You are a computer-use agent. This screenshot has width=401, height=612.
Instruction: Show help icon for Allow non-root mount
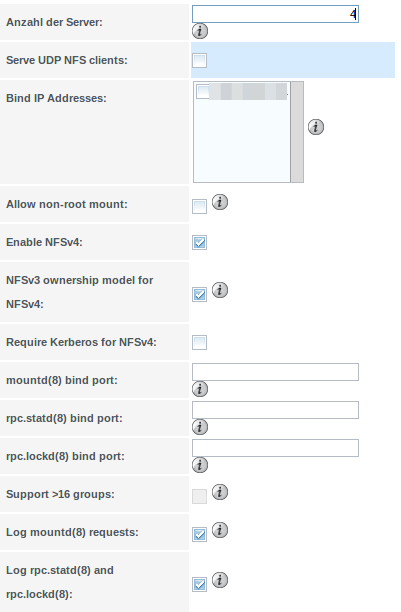(220, 202)
